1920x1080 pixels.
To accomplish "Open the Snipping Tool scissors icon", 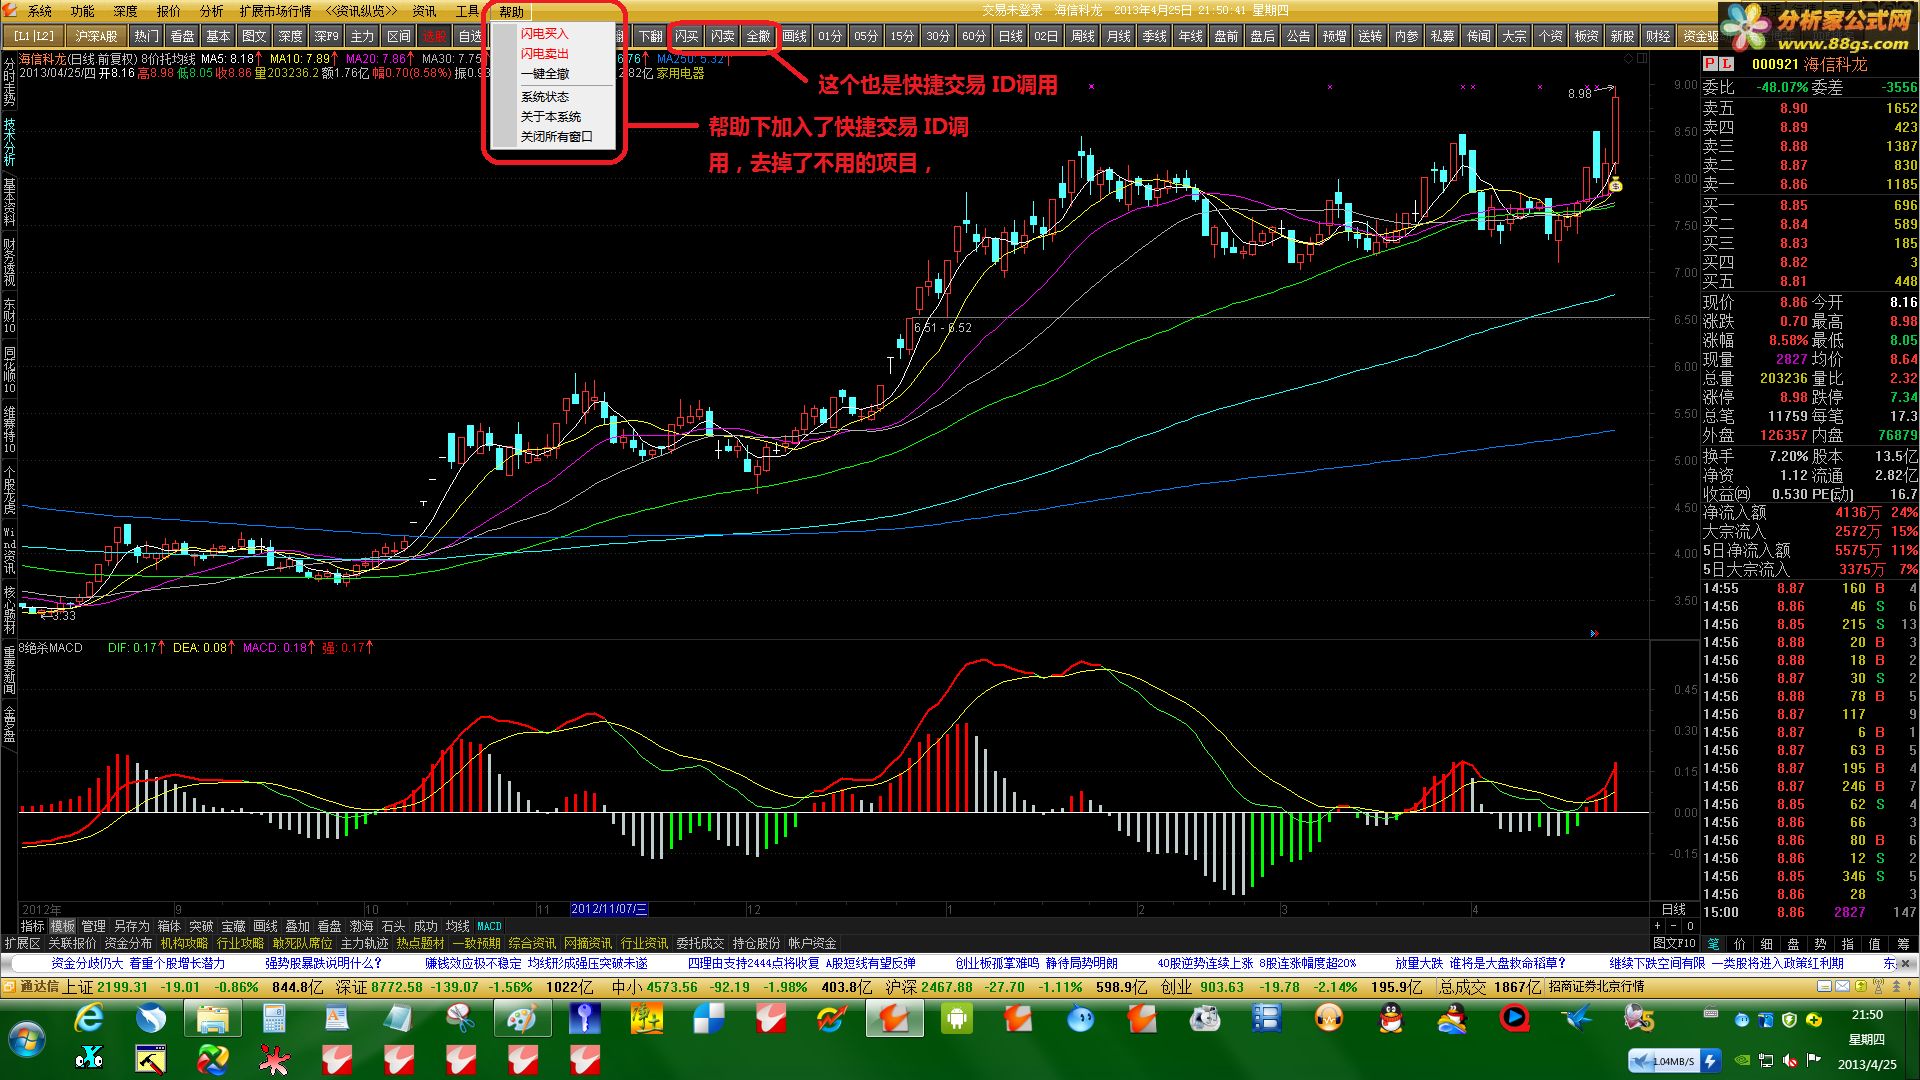I will coord(460,1019).
